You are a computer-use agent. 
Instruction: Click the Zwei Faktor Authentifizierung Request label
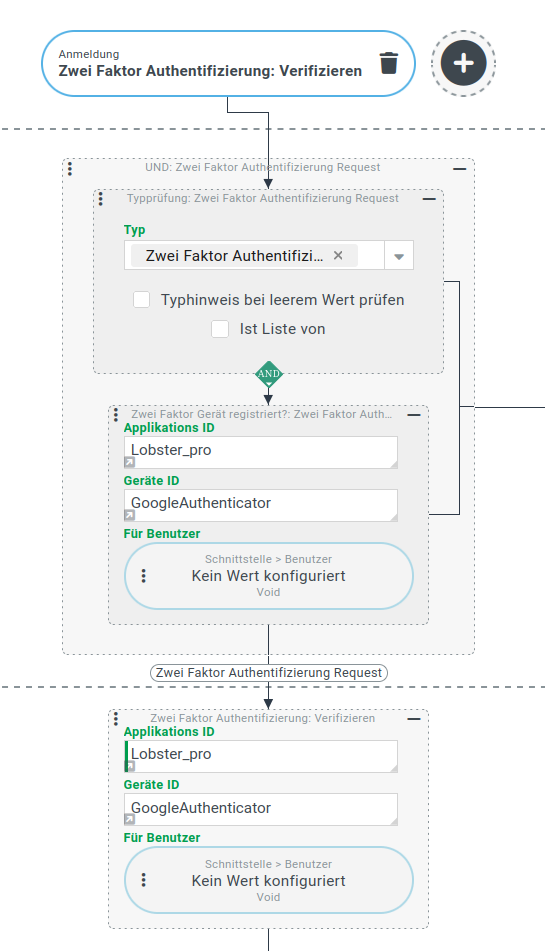269,673
